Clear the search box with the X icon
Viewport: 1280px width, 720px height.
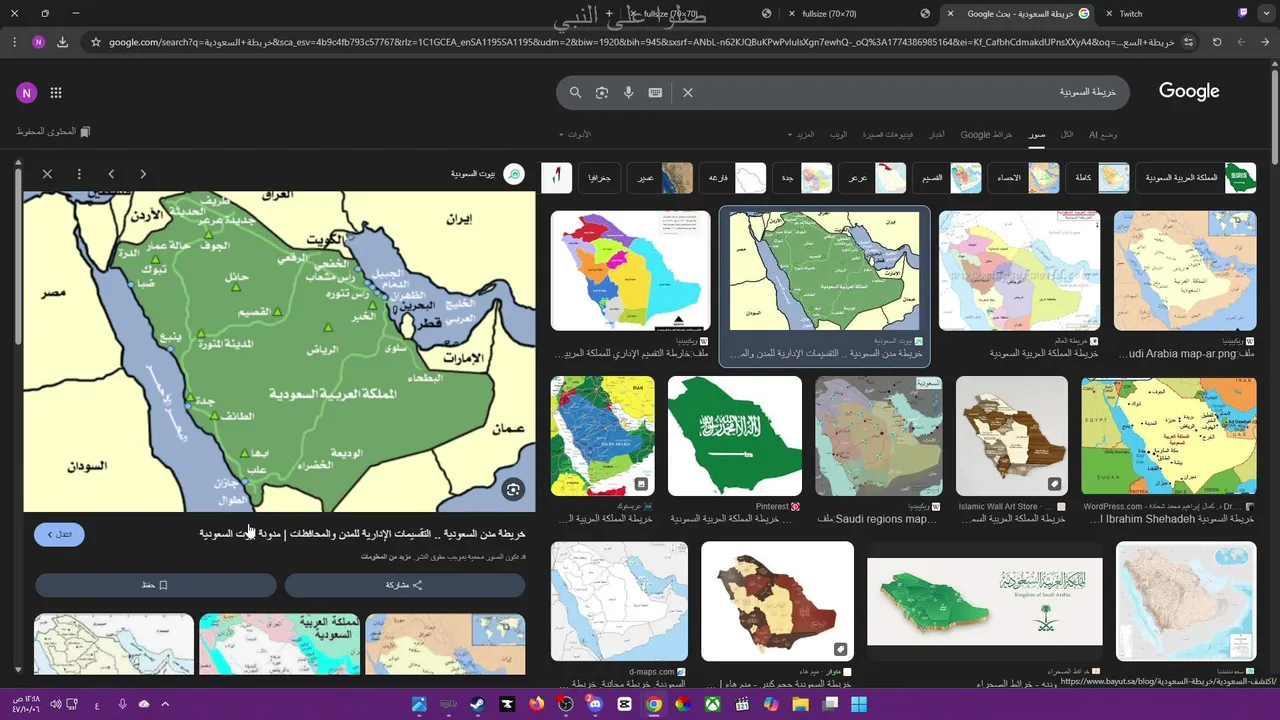pyautogui.click(x=688, y=92)
